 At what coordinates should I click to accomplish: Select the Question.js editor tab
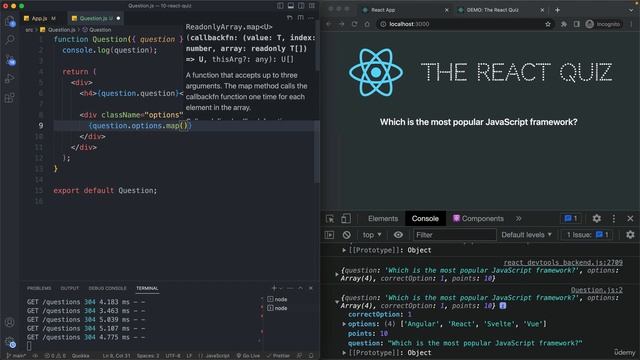coord(96,18)
